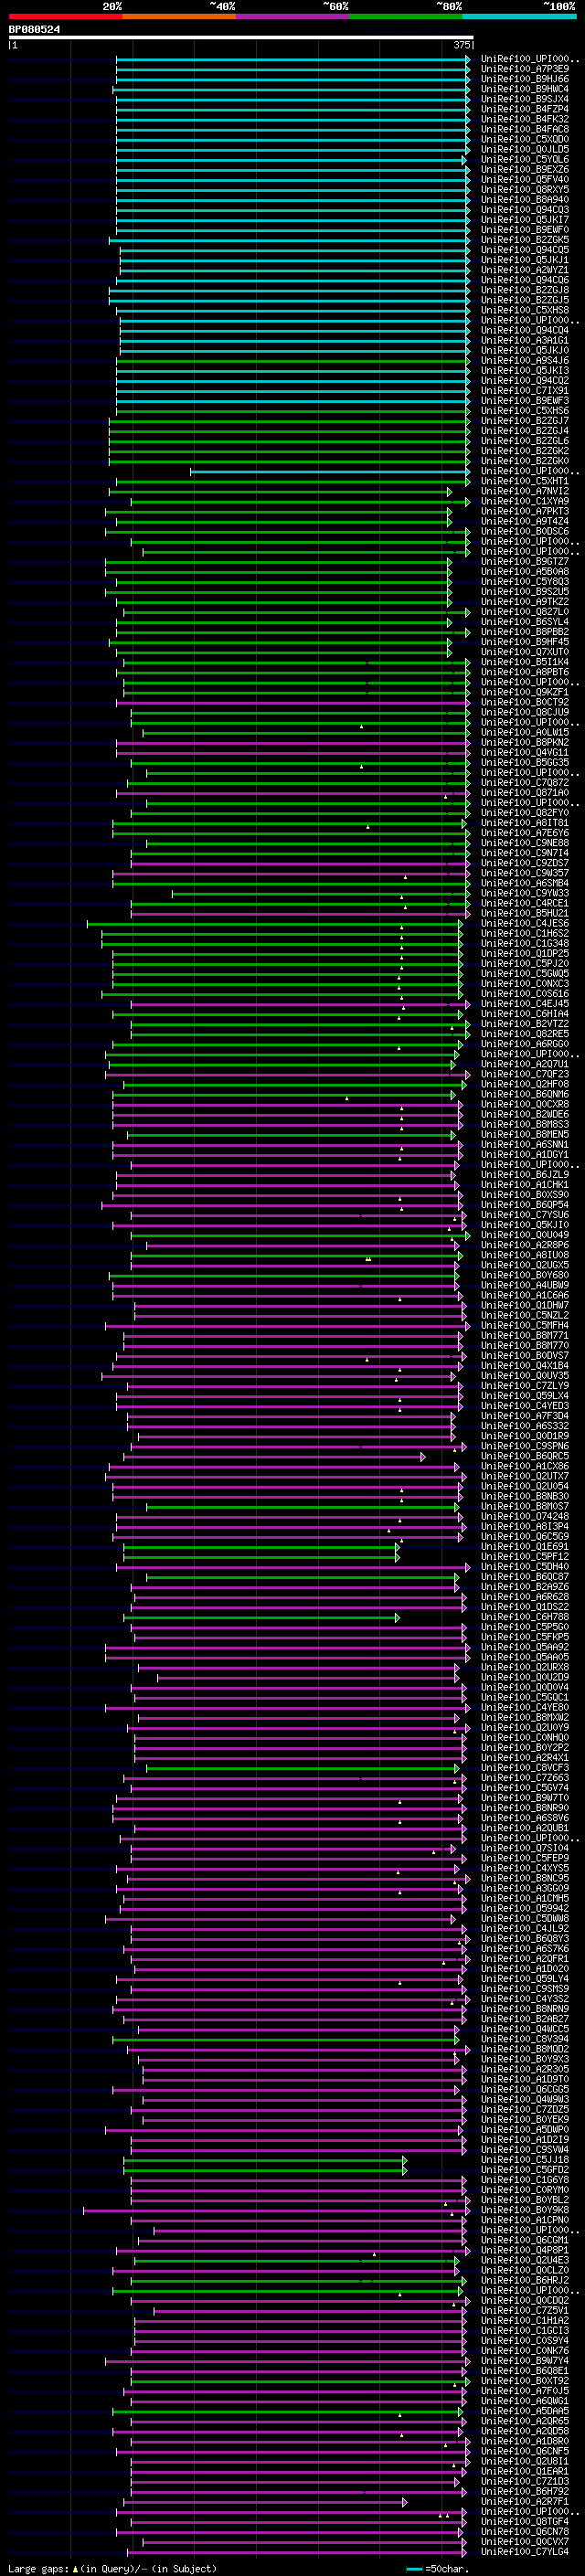Image resolution: width=585 pixels, height=2576 pixels.
Task: Select the UniRef100_Q1DP25 label
Action: [525, 953]
